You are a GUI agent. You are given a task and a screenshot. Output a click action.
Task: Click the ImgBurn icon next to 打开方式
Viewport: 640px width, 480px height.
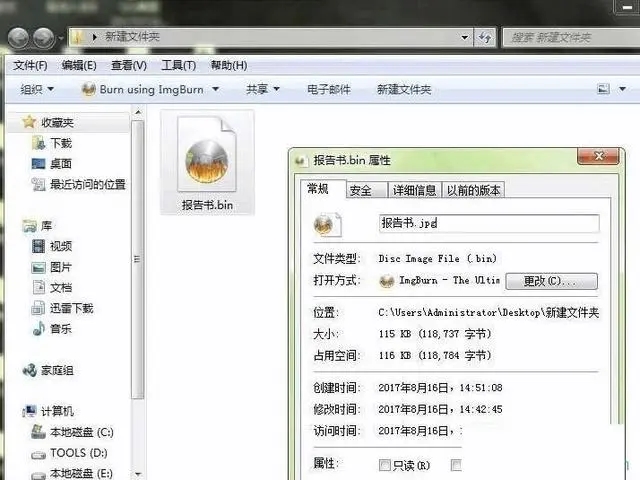(386, 281)
